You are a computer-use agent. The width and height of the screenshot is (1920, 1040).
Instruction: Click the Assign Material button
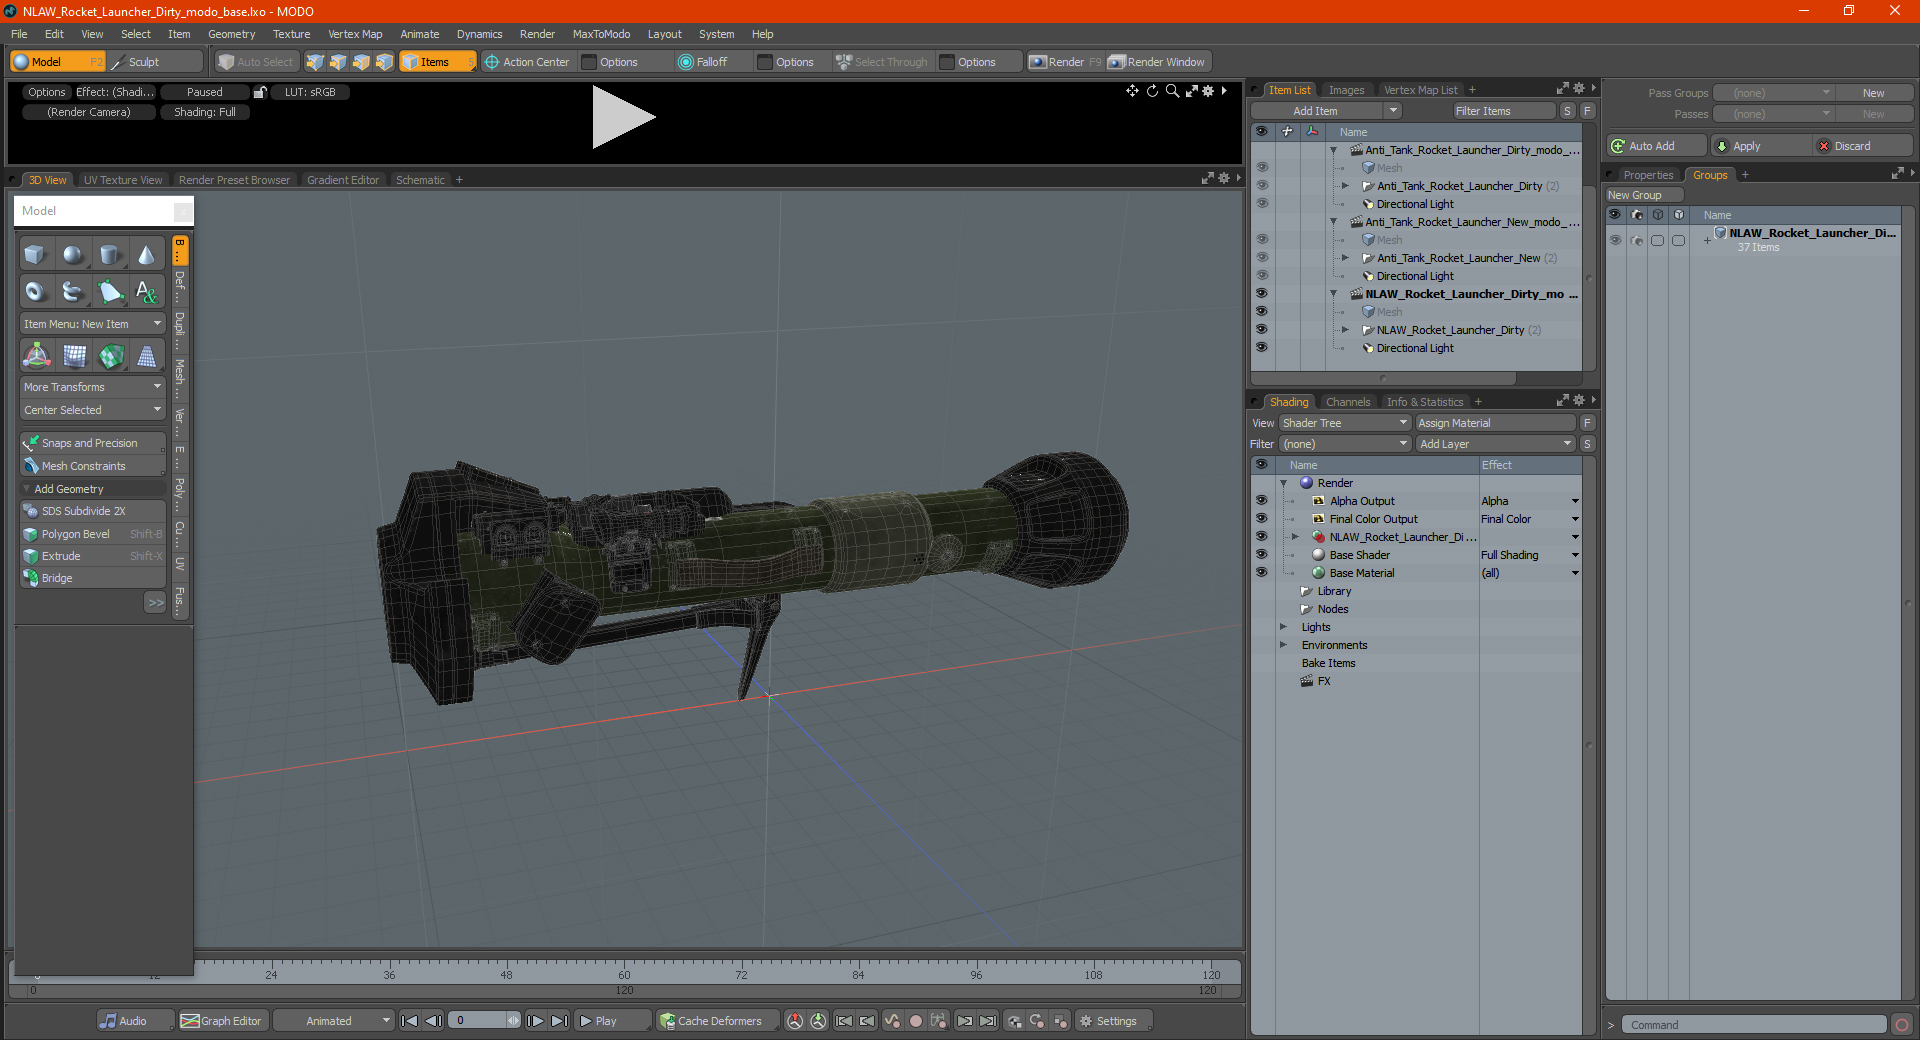coord(1496,423)
